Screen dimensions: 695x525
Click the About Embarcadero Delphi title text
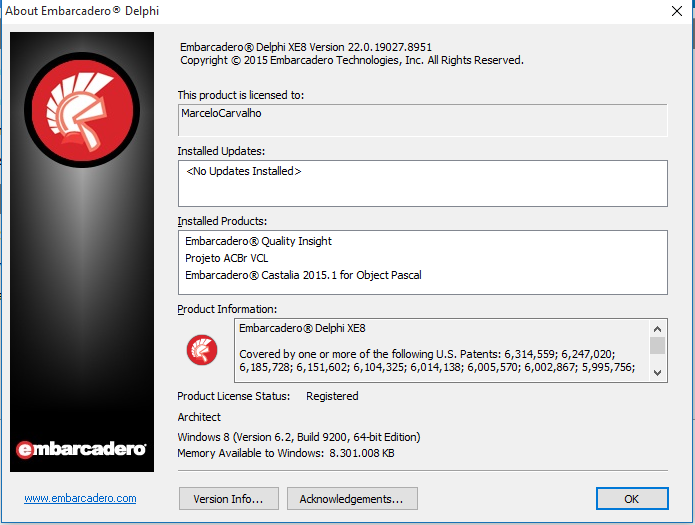(82, 11)
